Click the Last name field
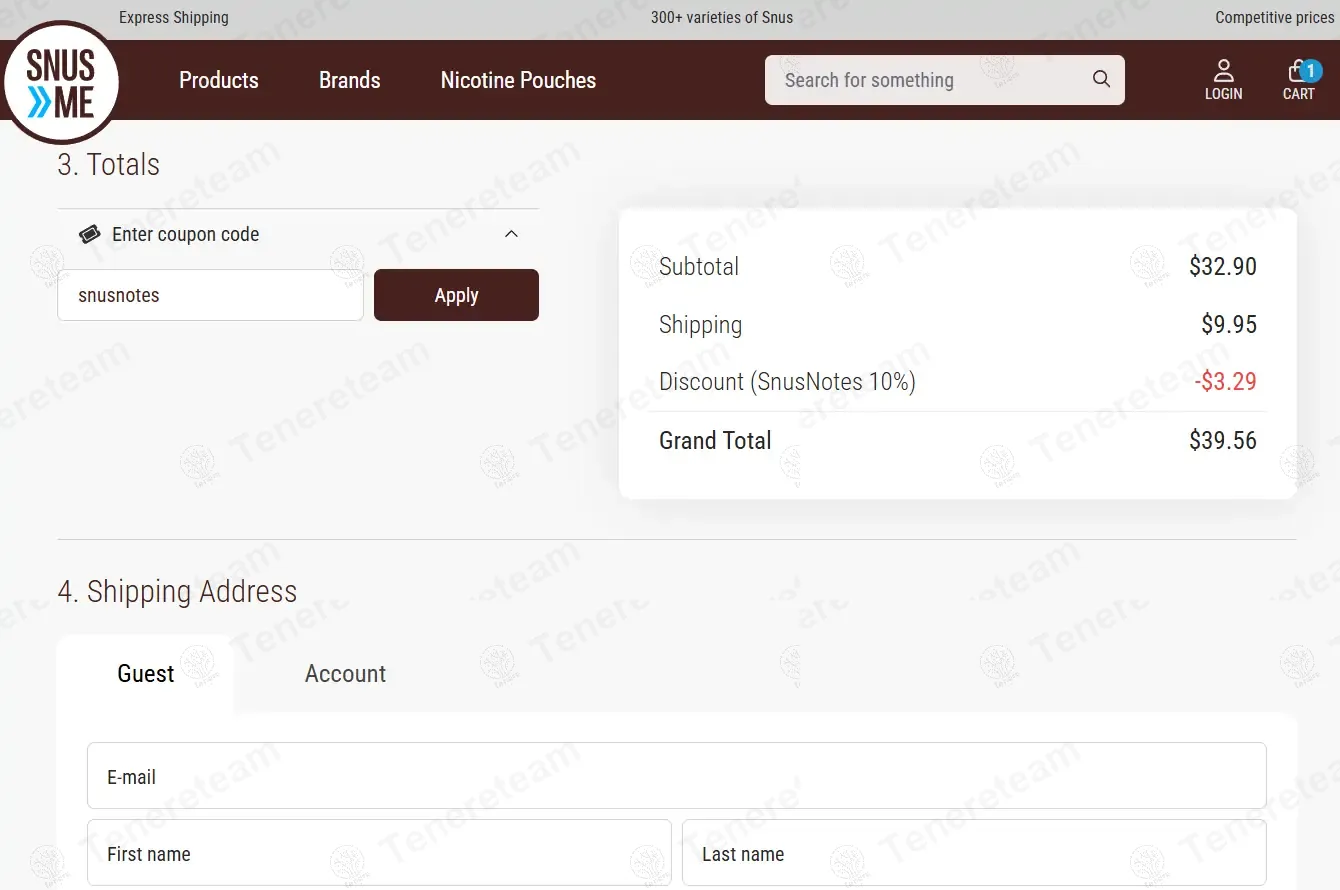The height and width of the screenshot is (890, 1340). [x=974, y=853]
